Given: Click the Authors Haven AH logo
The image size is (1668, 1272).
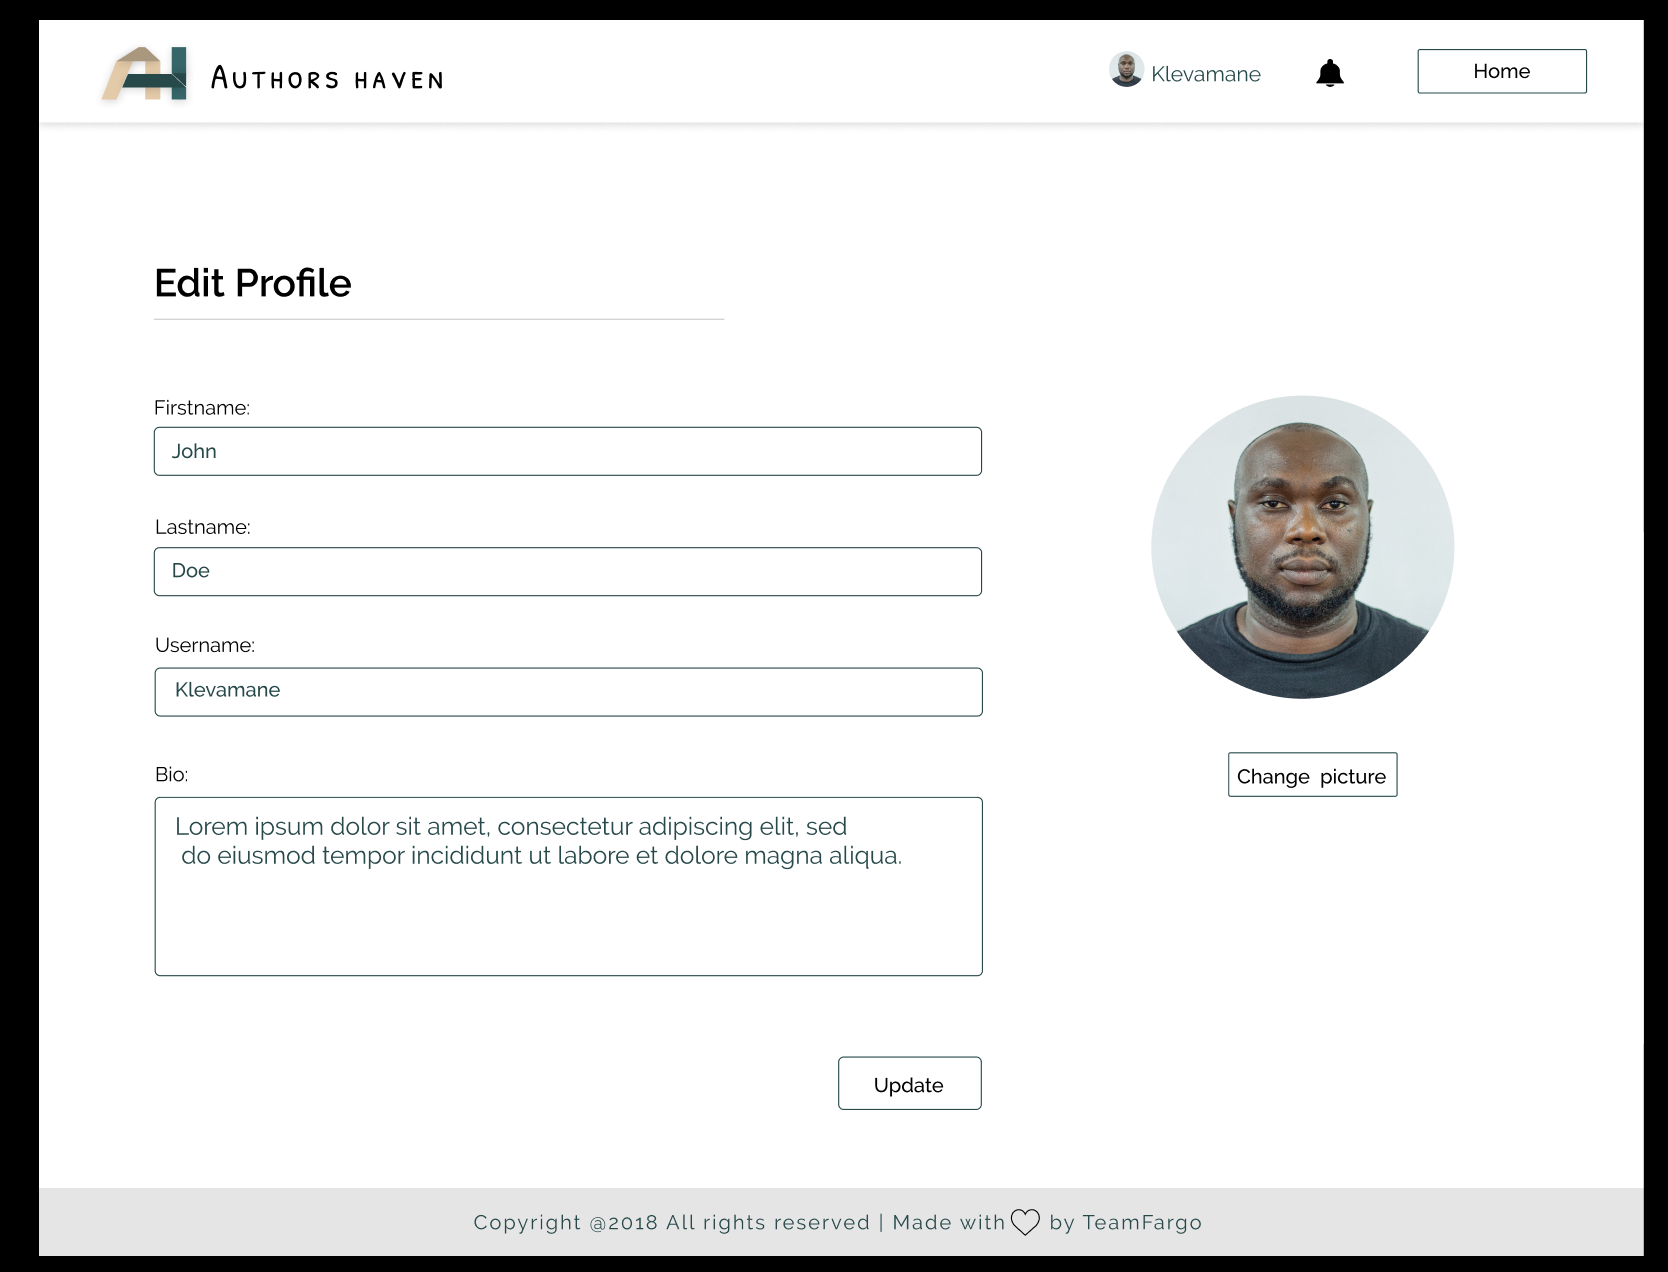Looking at the screenshot, I should 143,72.
